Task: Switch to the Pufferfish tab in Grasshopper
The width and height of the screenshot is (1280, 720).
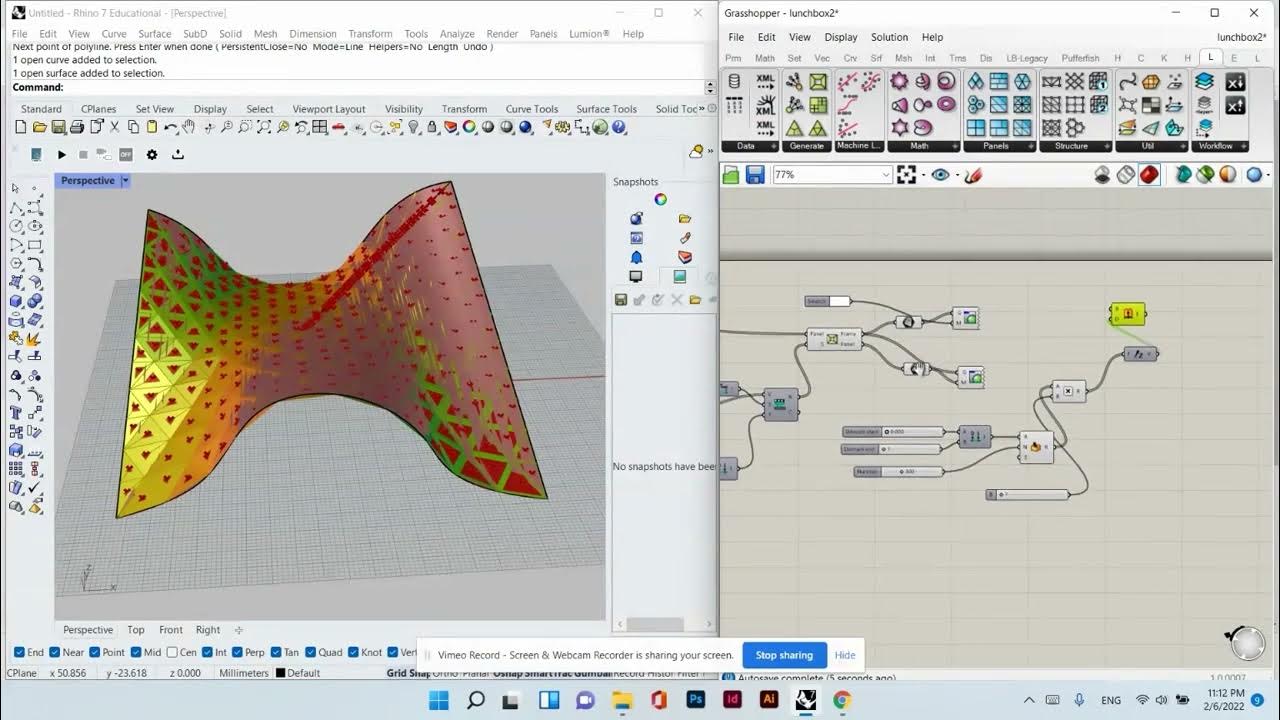Action: [1080, 58]
